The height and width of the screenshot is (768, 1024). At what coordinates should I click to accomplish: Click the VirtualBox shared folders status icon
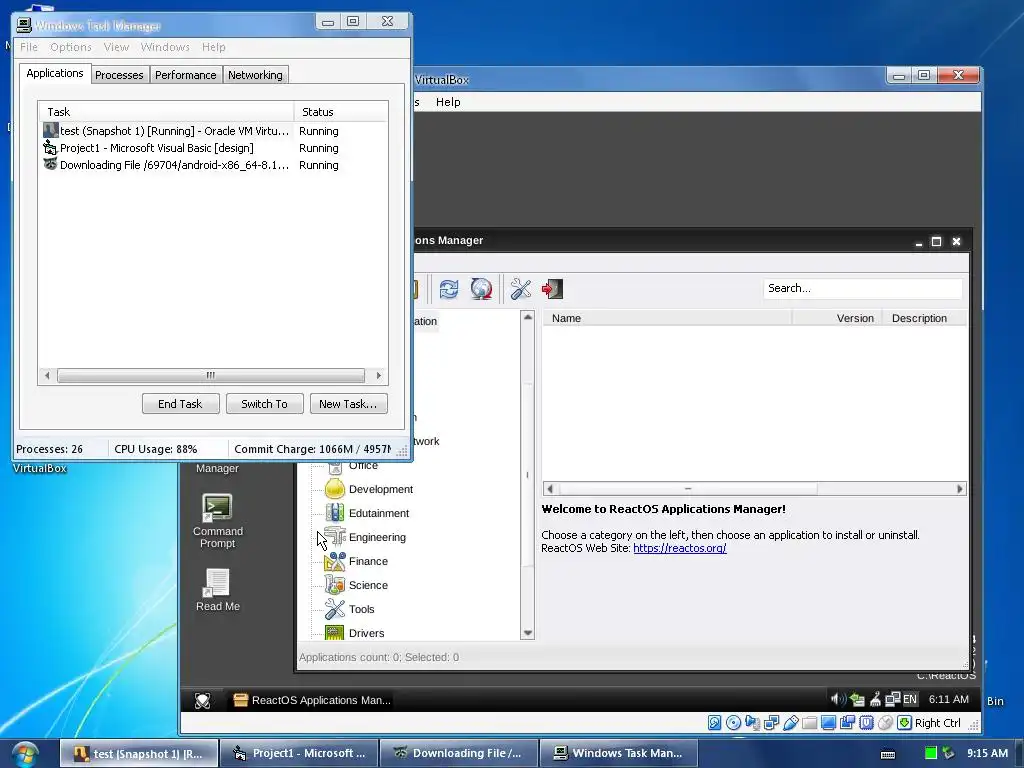809,723
